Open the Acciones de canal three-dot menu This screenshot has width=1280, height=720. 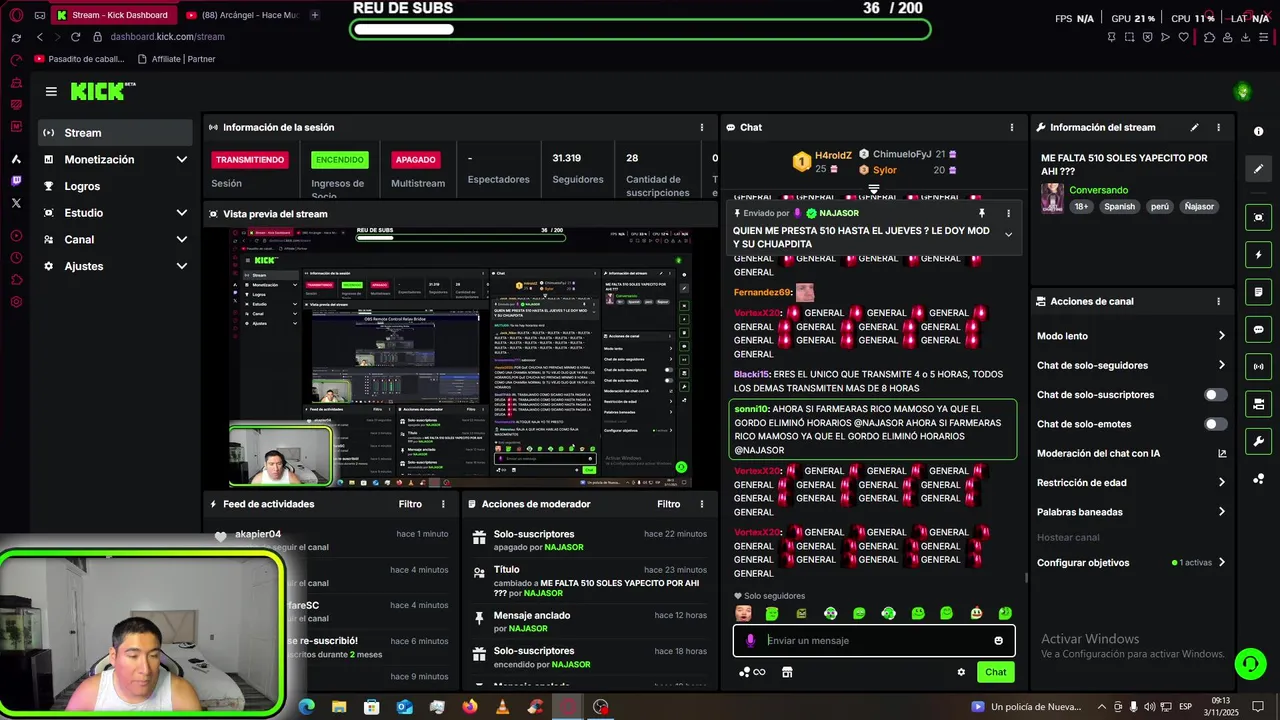click(1218, 301)
